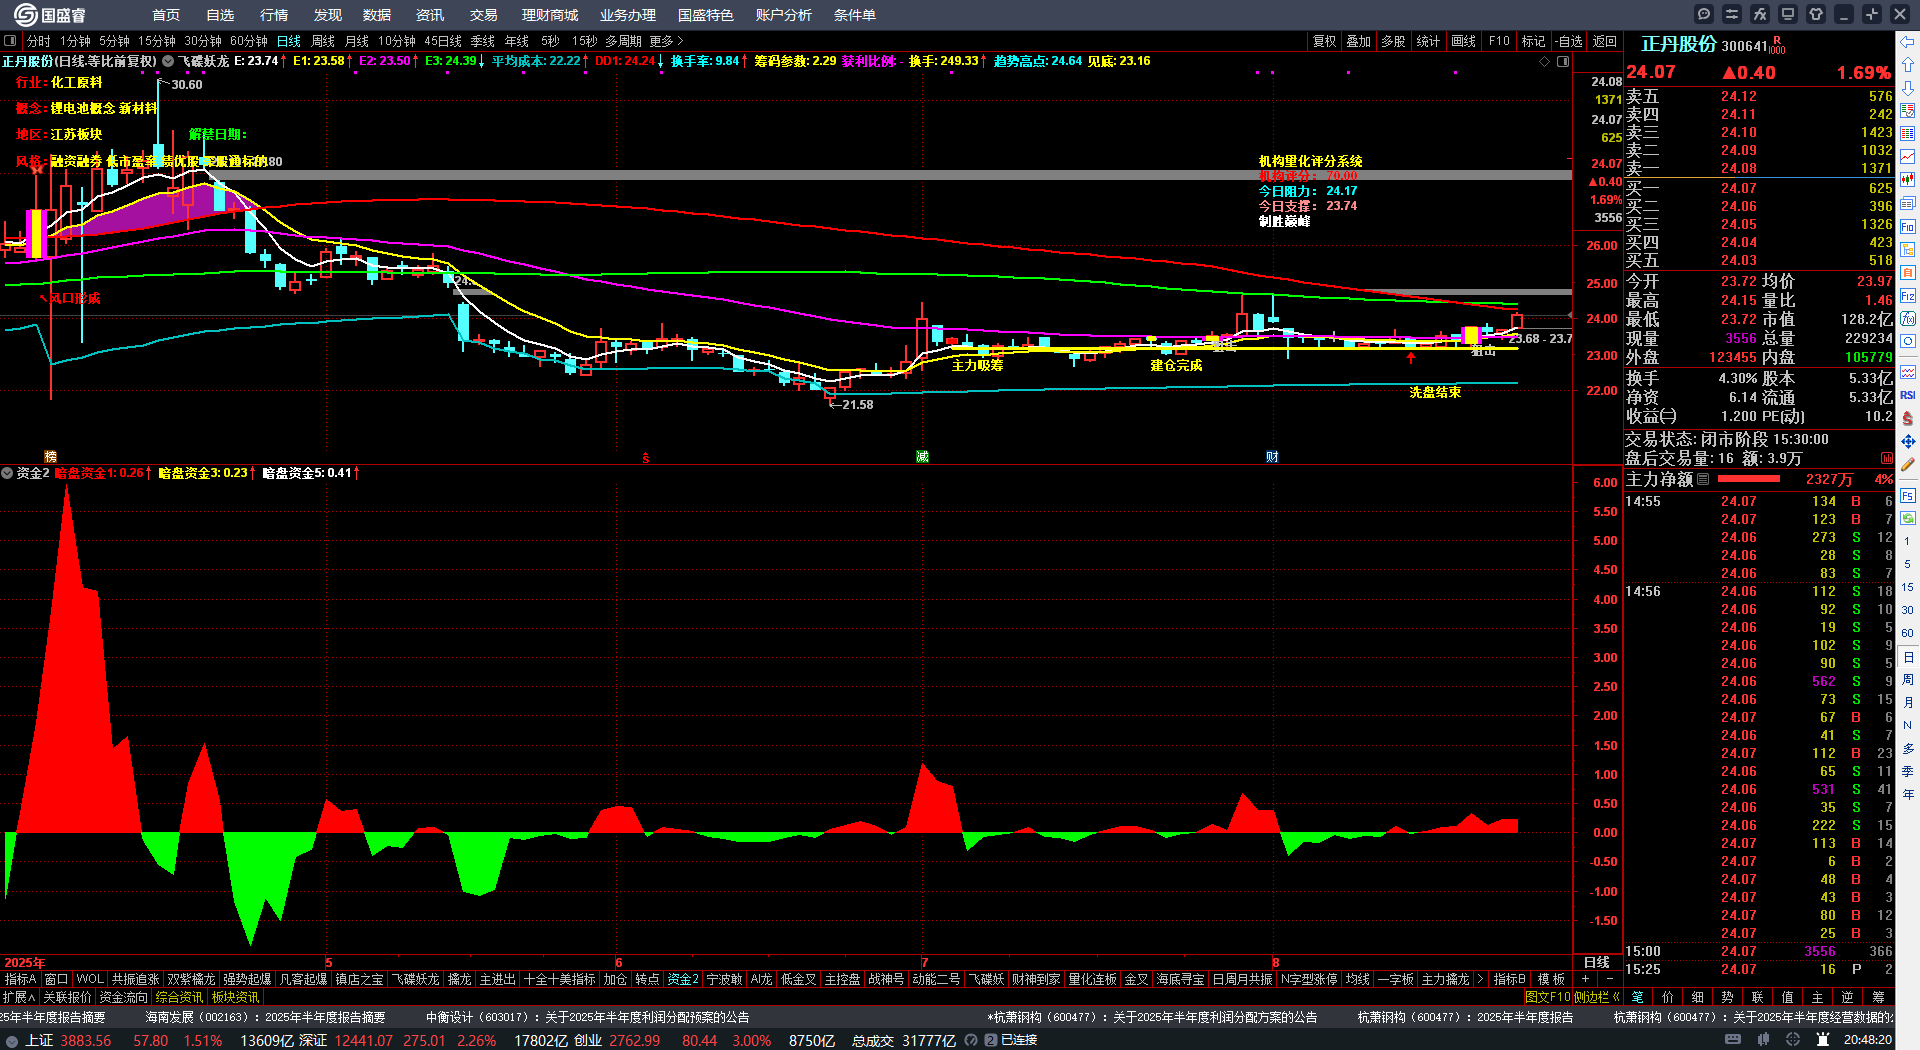Click the 财 marker on the timeline

pos(1272,457)
